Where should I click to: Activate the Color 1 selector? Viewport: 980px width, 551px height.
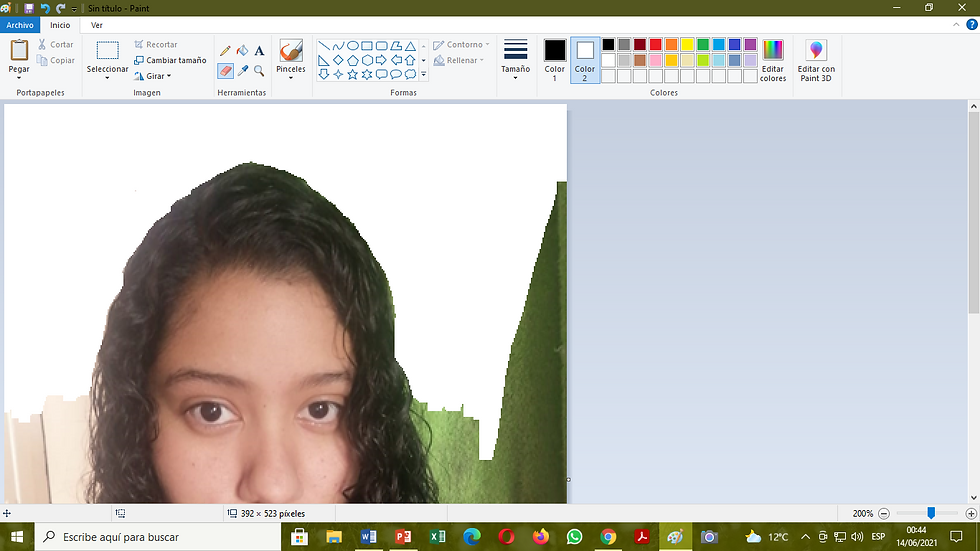coord(555,60)
